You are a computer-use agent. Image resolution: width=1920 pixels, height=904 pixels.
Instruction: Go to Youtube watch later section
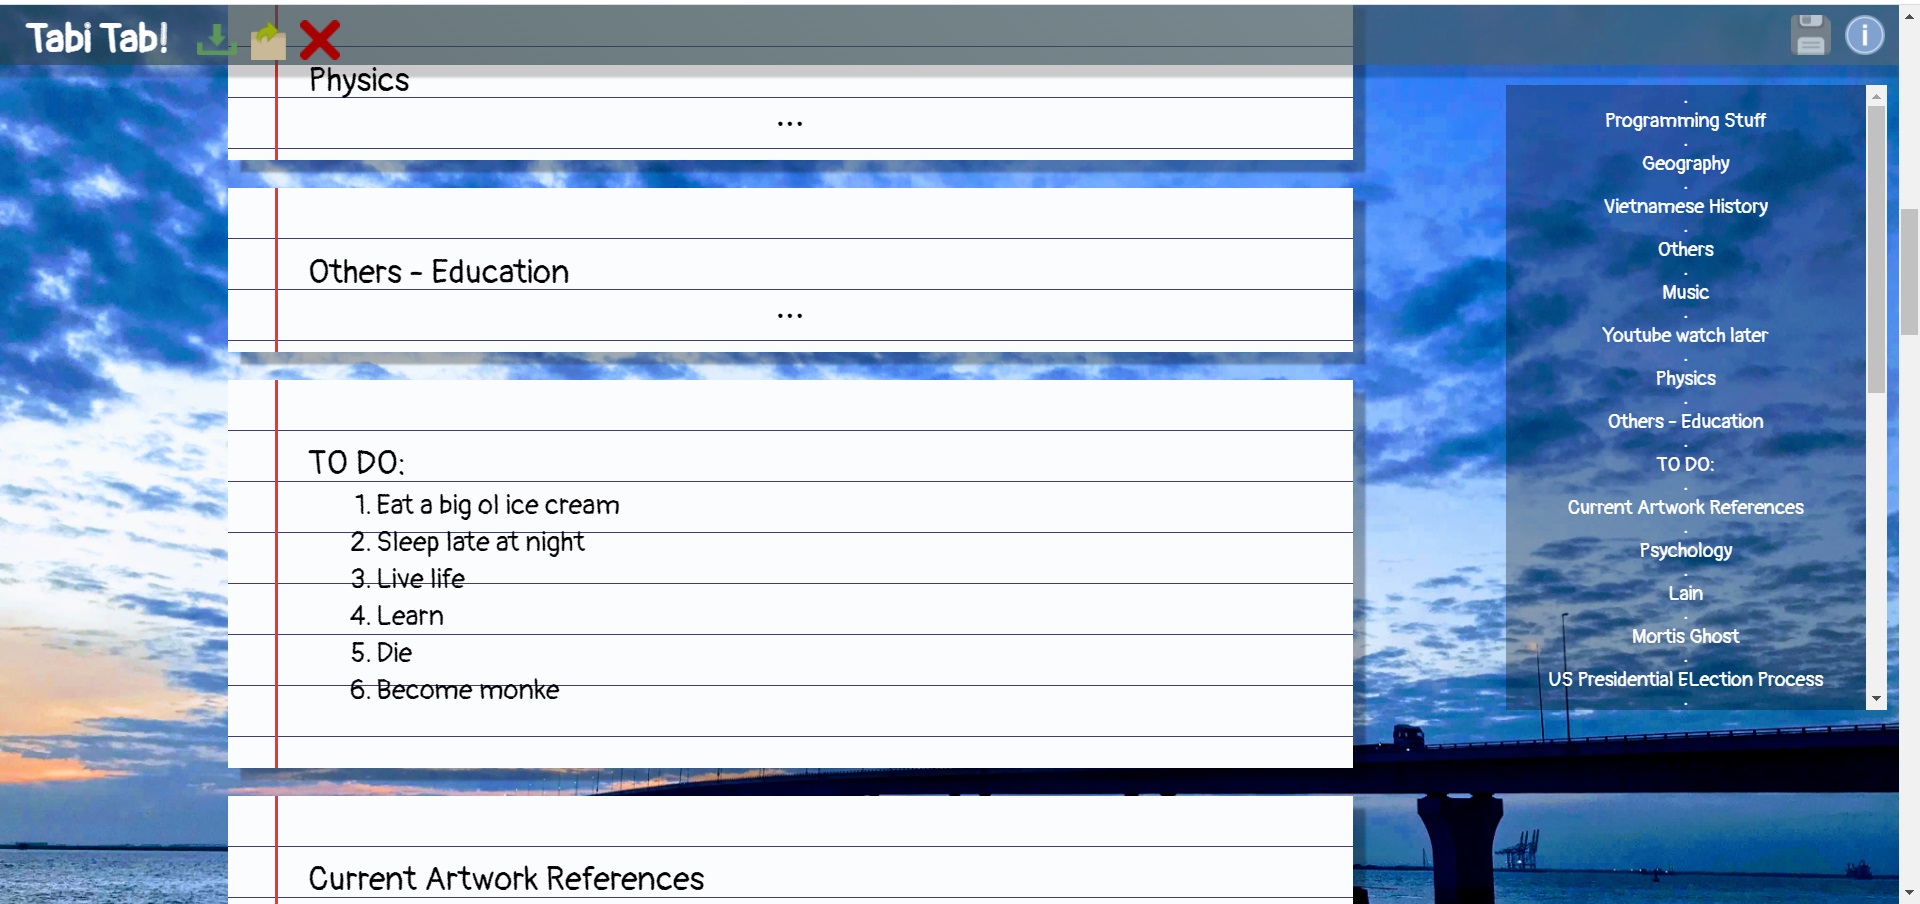[1685, 335]
